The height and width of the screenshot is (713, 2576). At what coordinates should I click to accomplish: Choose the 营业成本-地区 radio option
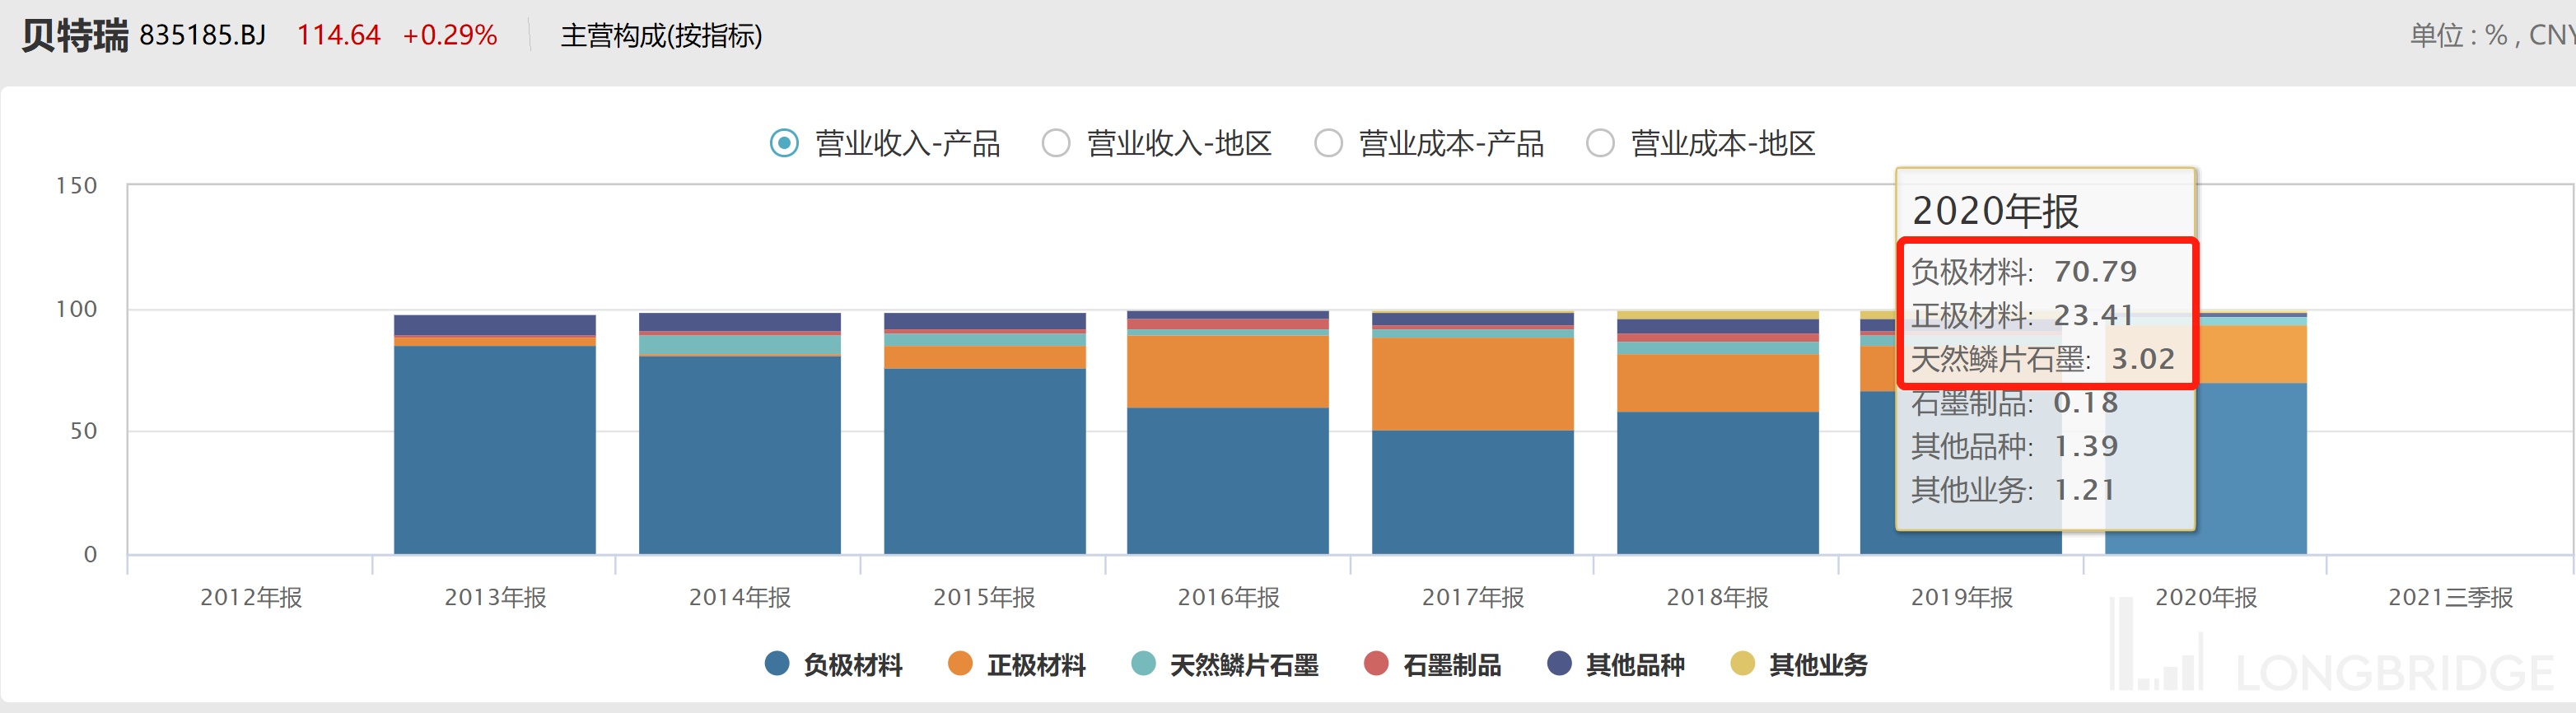click(1600, 143)
